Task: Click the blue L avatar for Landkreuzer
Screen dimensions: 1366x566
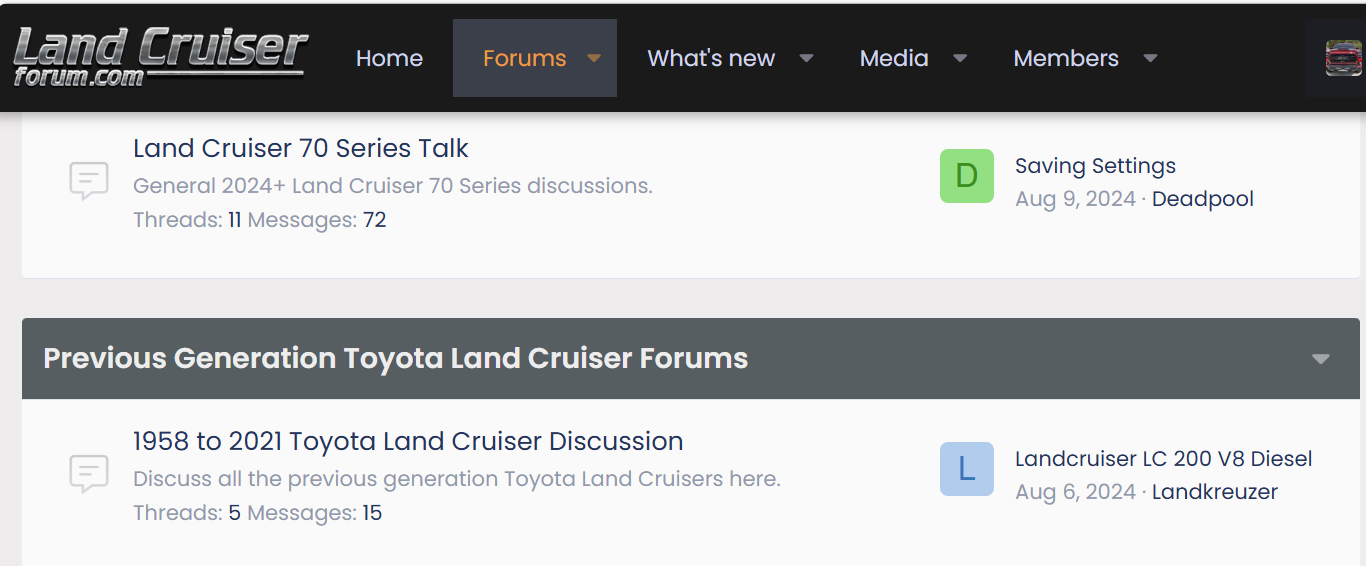Action: pyautogui.click(x=966, y=469)
